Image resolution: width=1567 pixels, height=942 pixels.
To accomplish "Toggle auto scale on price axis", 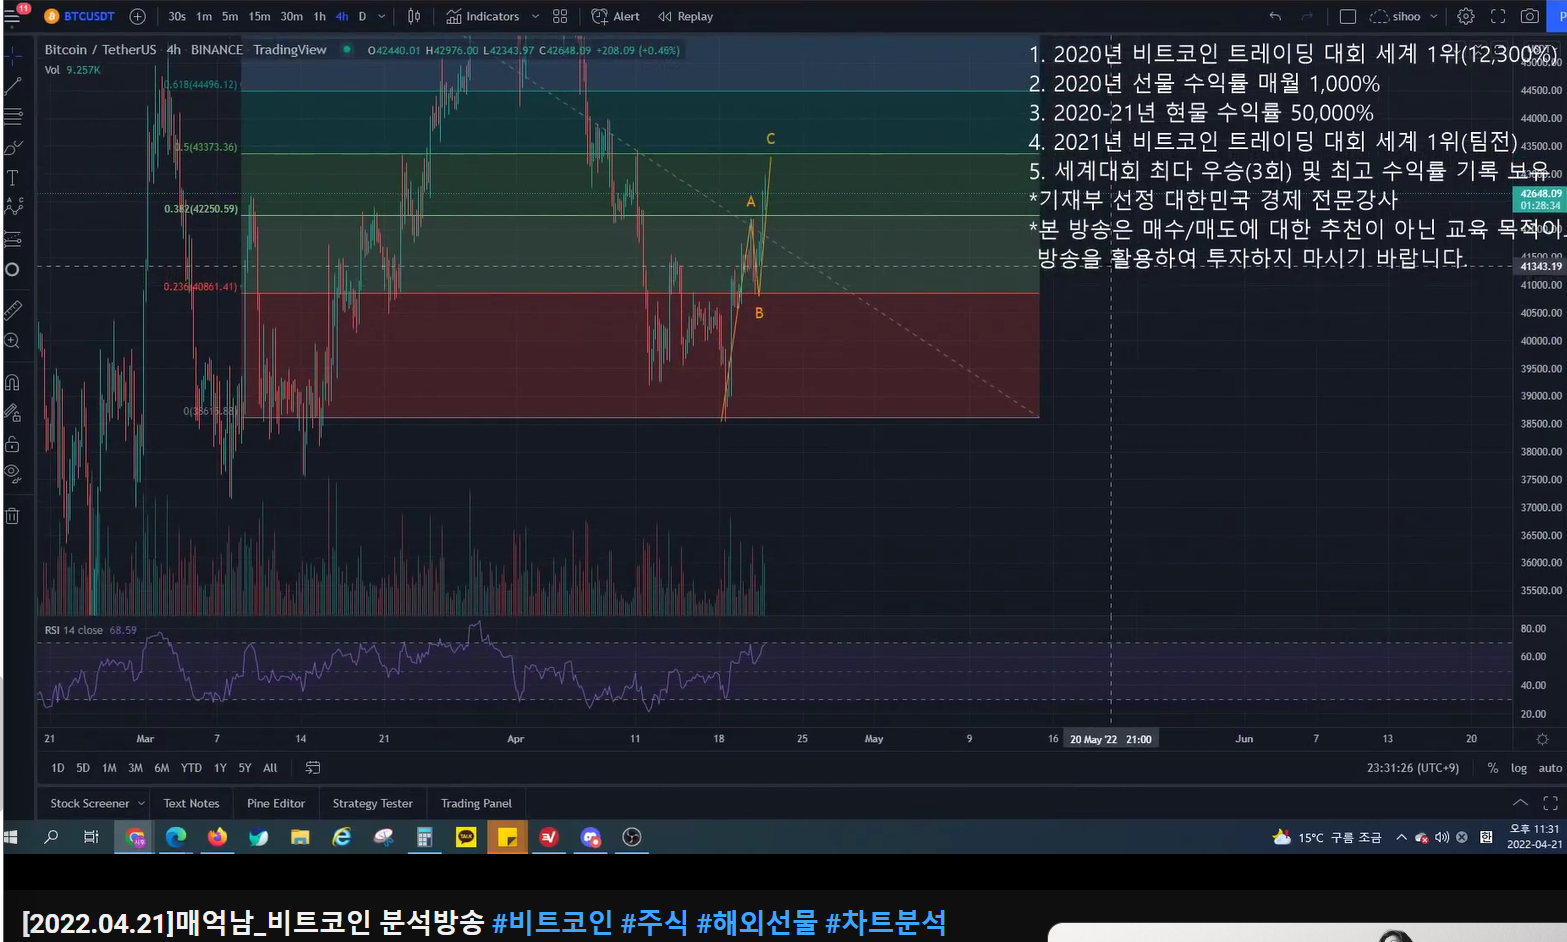I will (x=1550, y=768).
